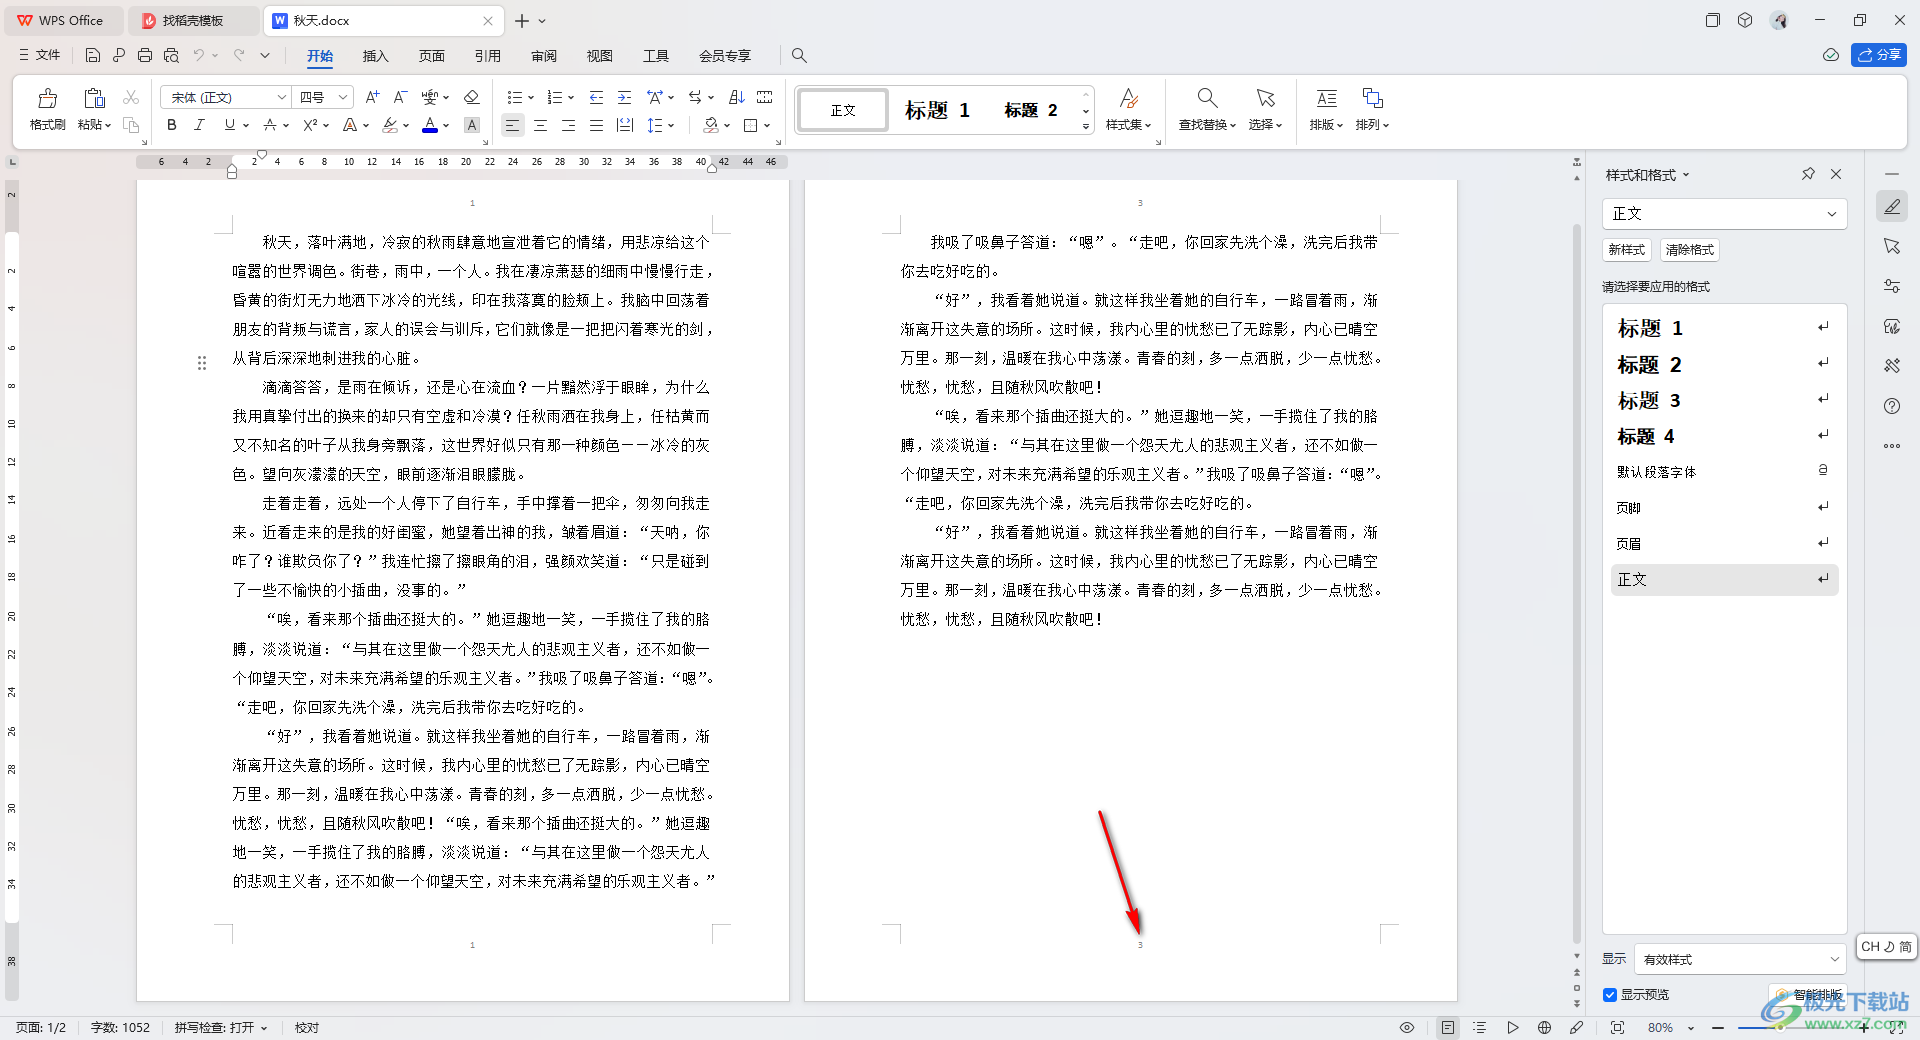1920x1040 pixels.
Task: Switch to outline view in status bar
Action: [x=1480, y=1027]
